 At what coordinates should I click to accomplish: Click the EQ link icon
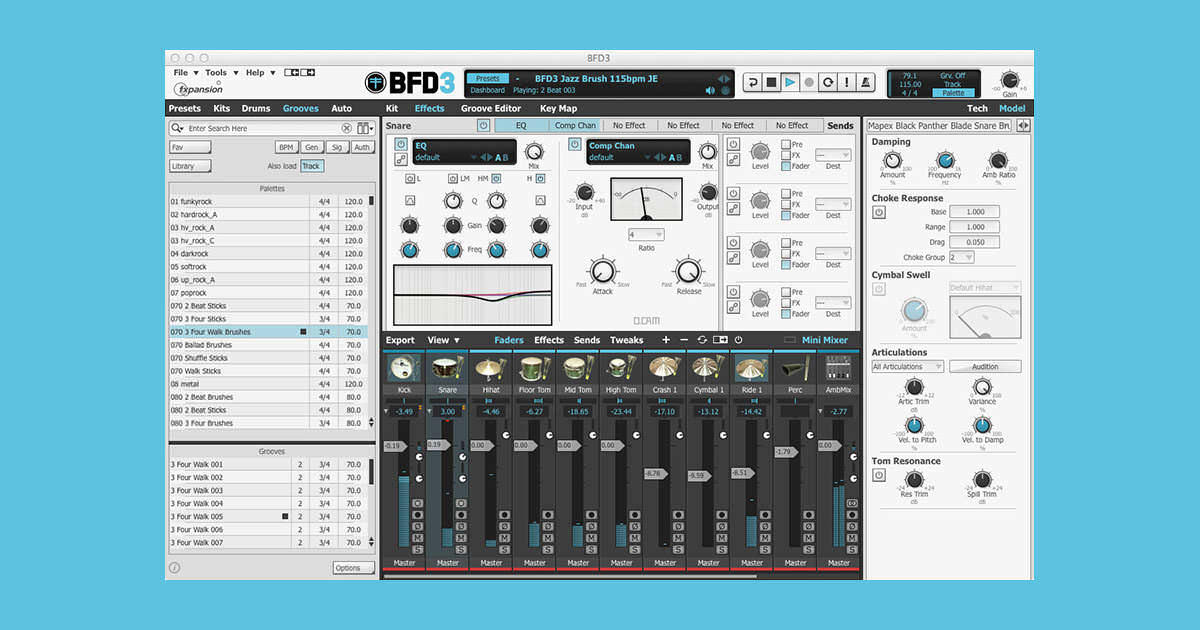point(401,159)
